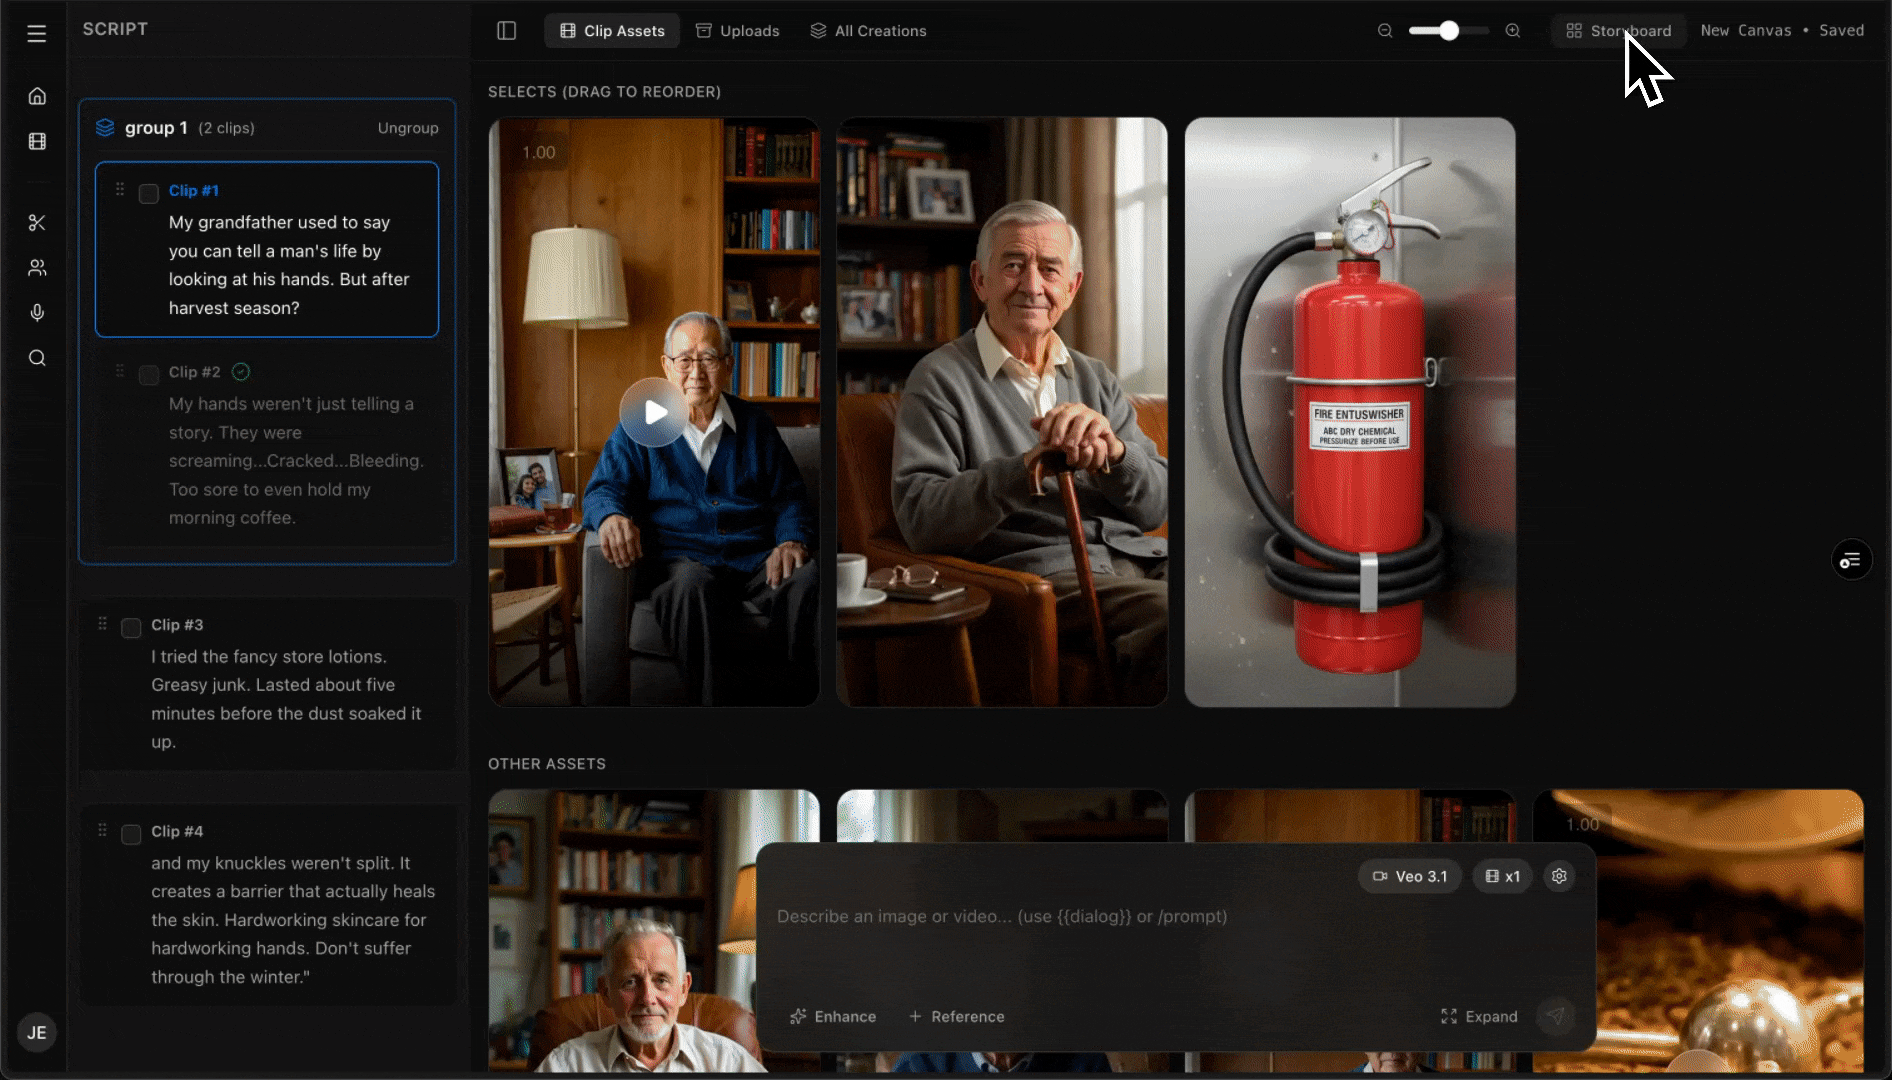Click the filter icon on the right edge

click(x=1851, y=559)
